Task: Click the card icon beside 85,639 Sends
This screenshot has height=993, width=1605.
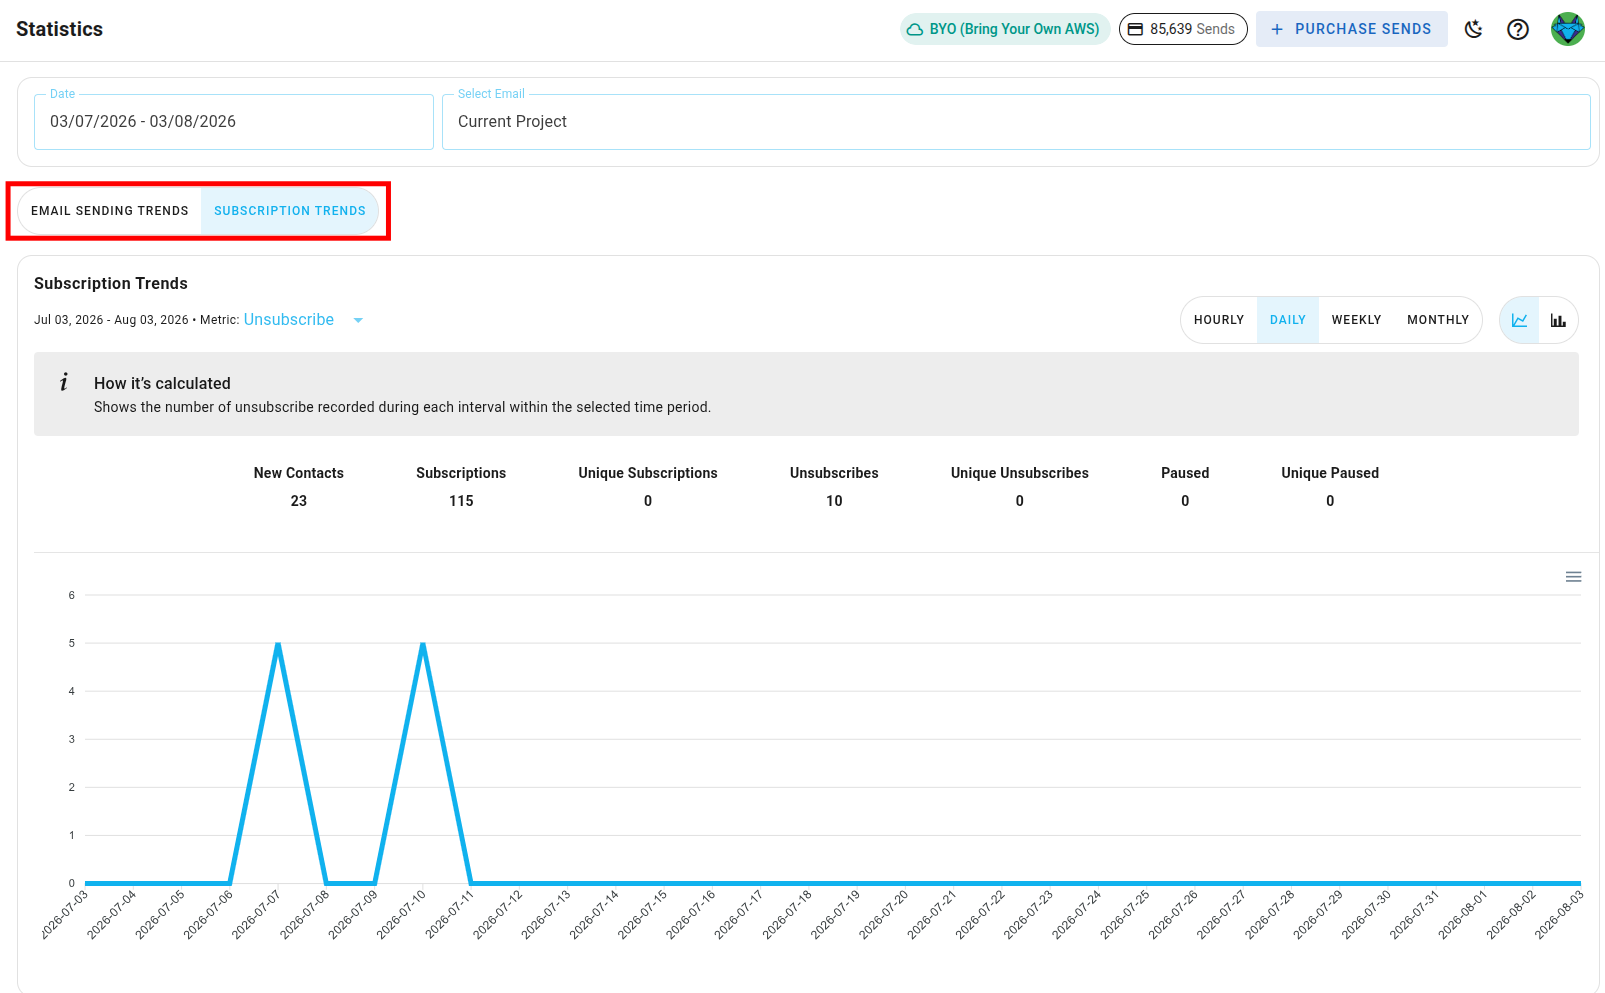Action: 1135,29
